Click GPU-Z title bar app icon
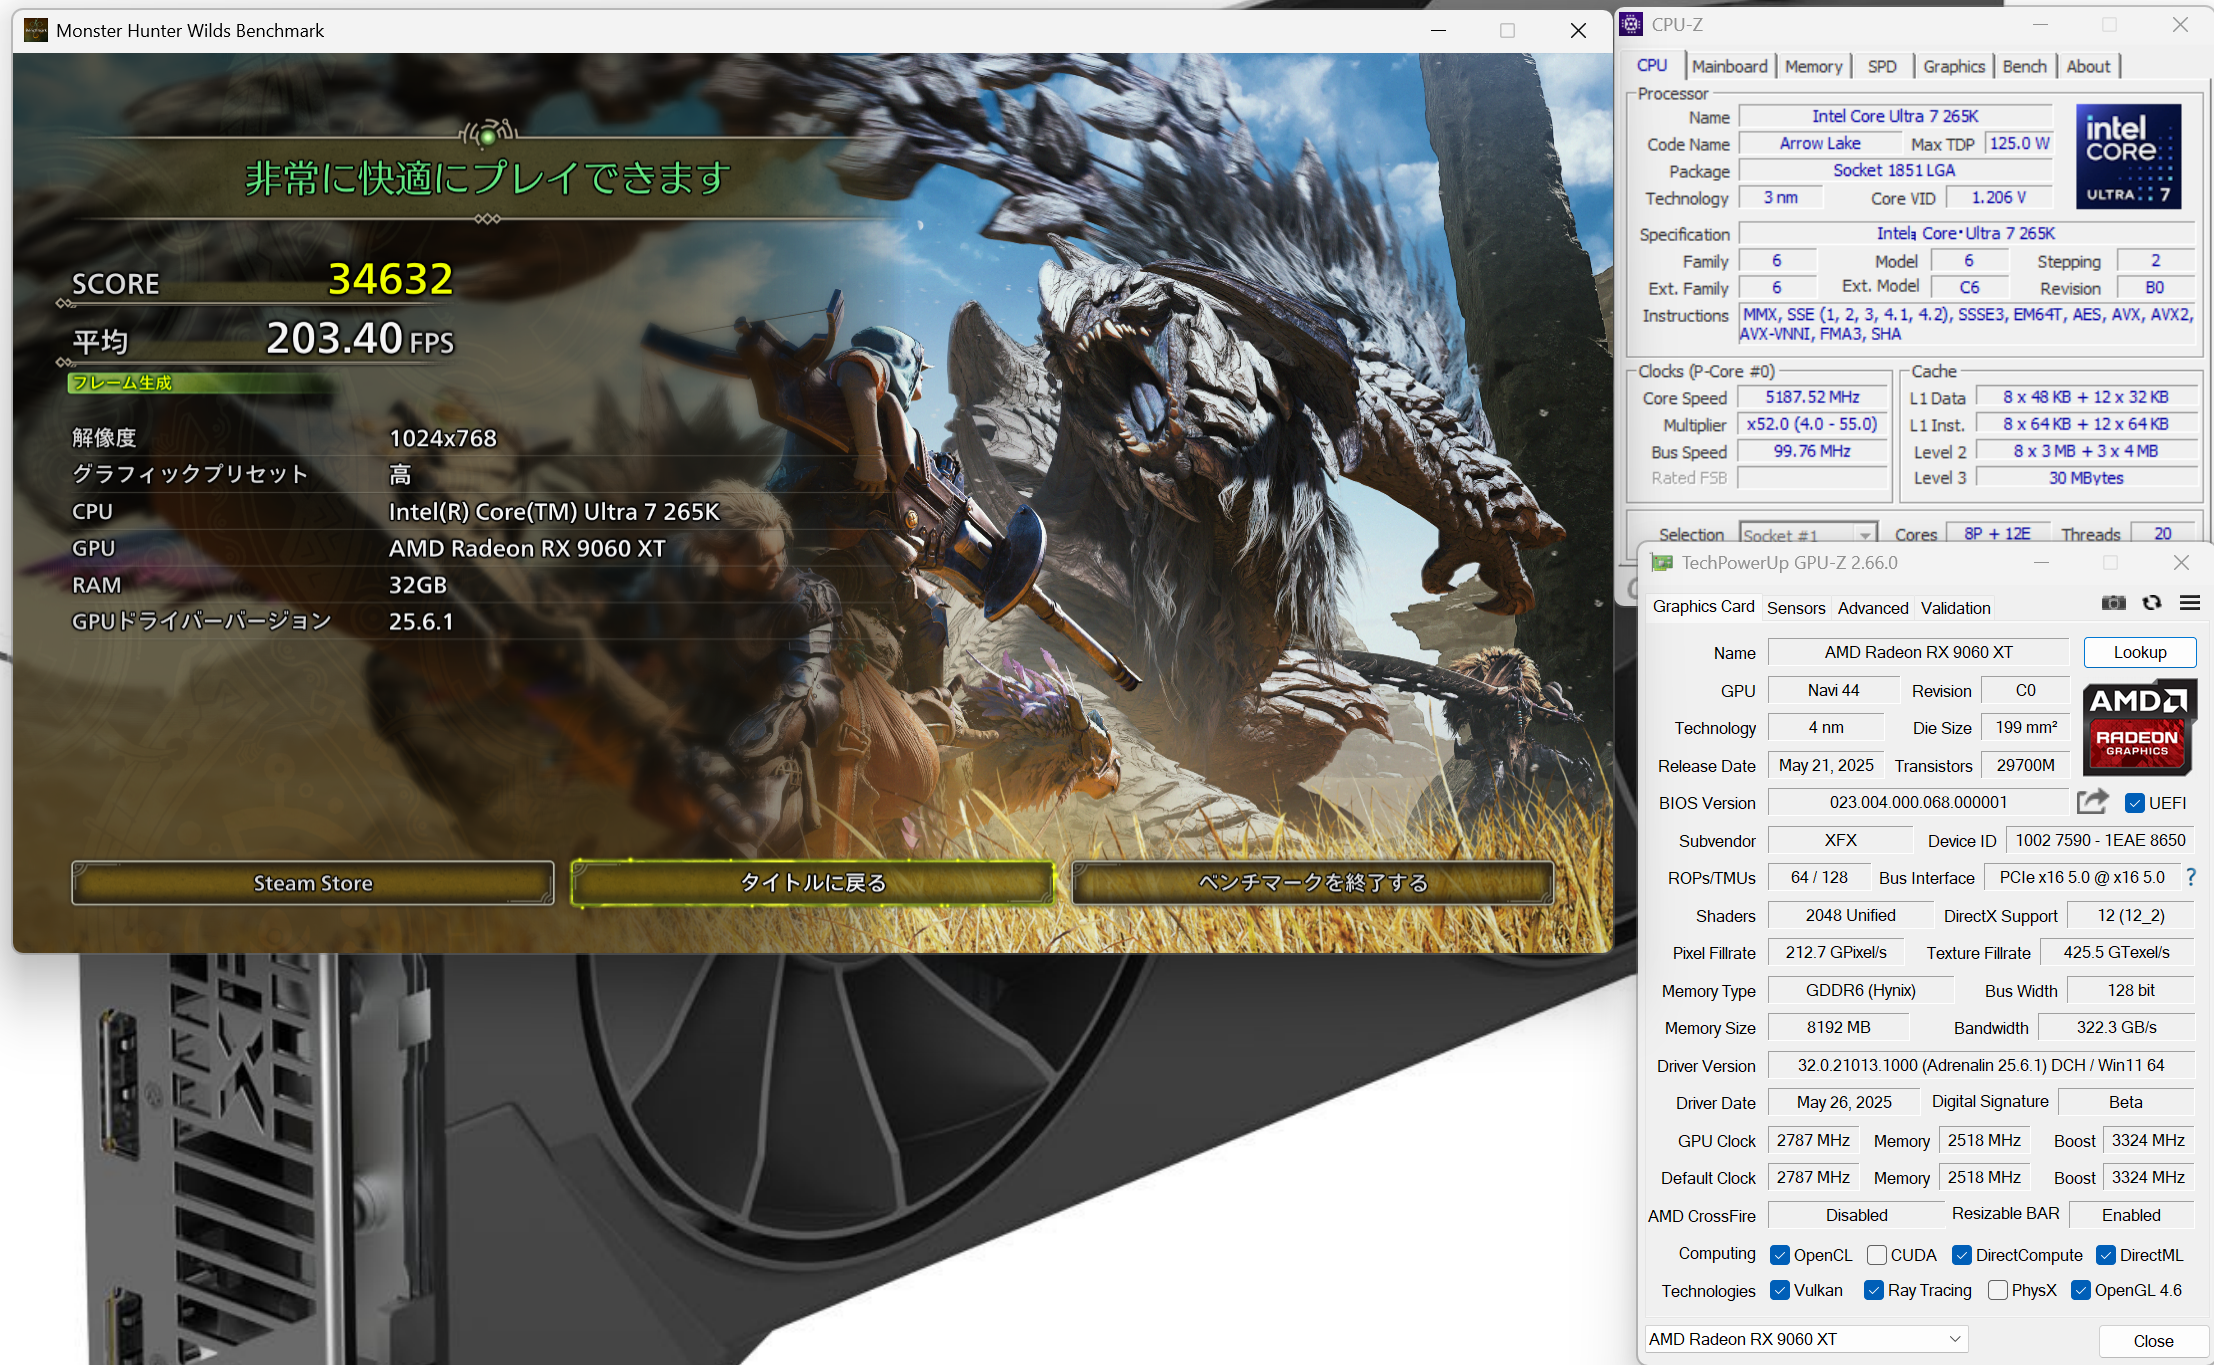Viewport: 2214px width, 1365px height. click(x=1662, y=563)
